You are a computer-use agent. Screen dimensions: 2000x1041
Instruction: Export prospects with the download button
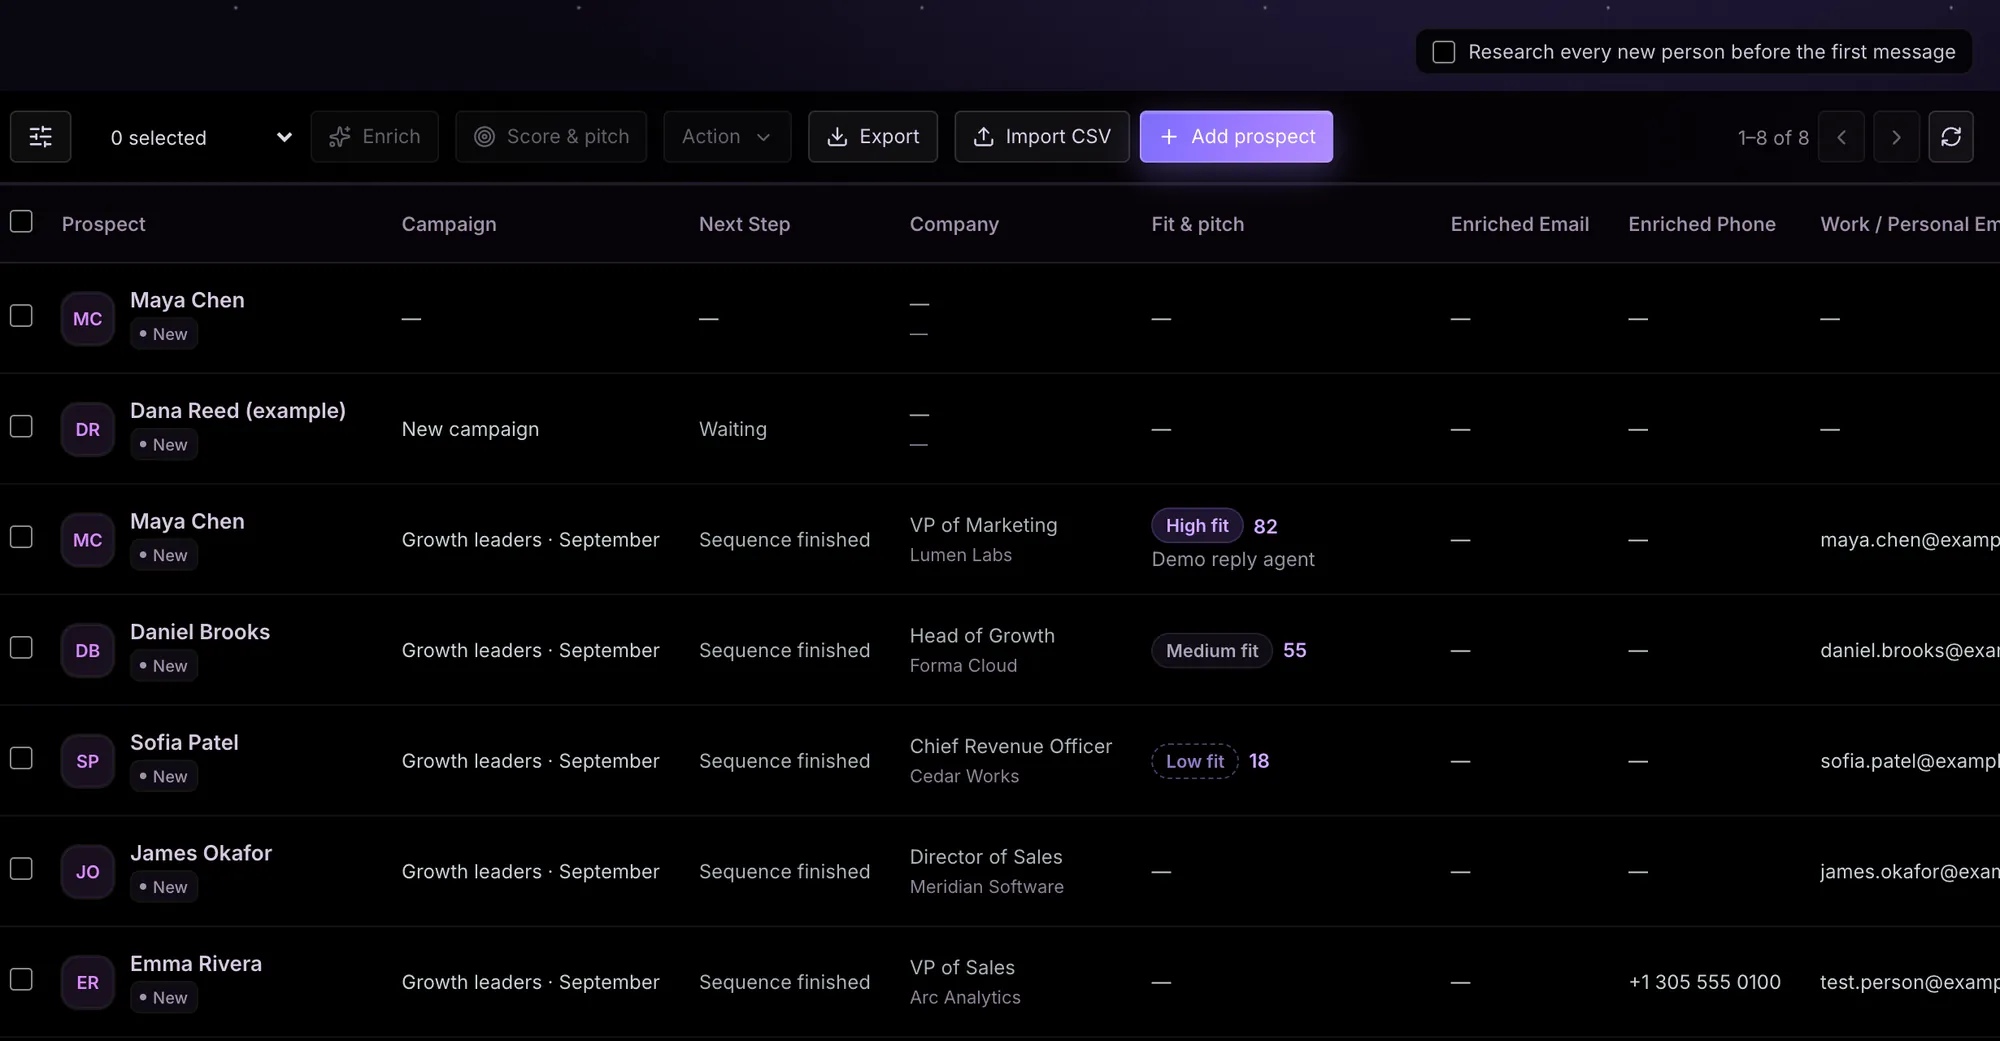(873, 137)
